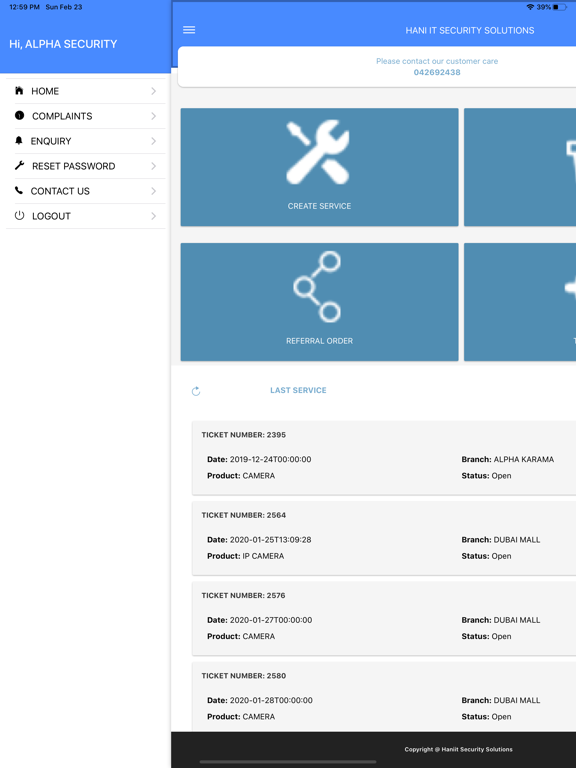Select LOGOUT in the sidebar

click(86, 216)
